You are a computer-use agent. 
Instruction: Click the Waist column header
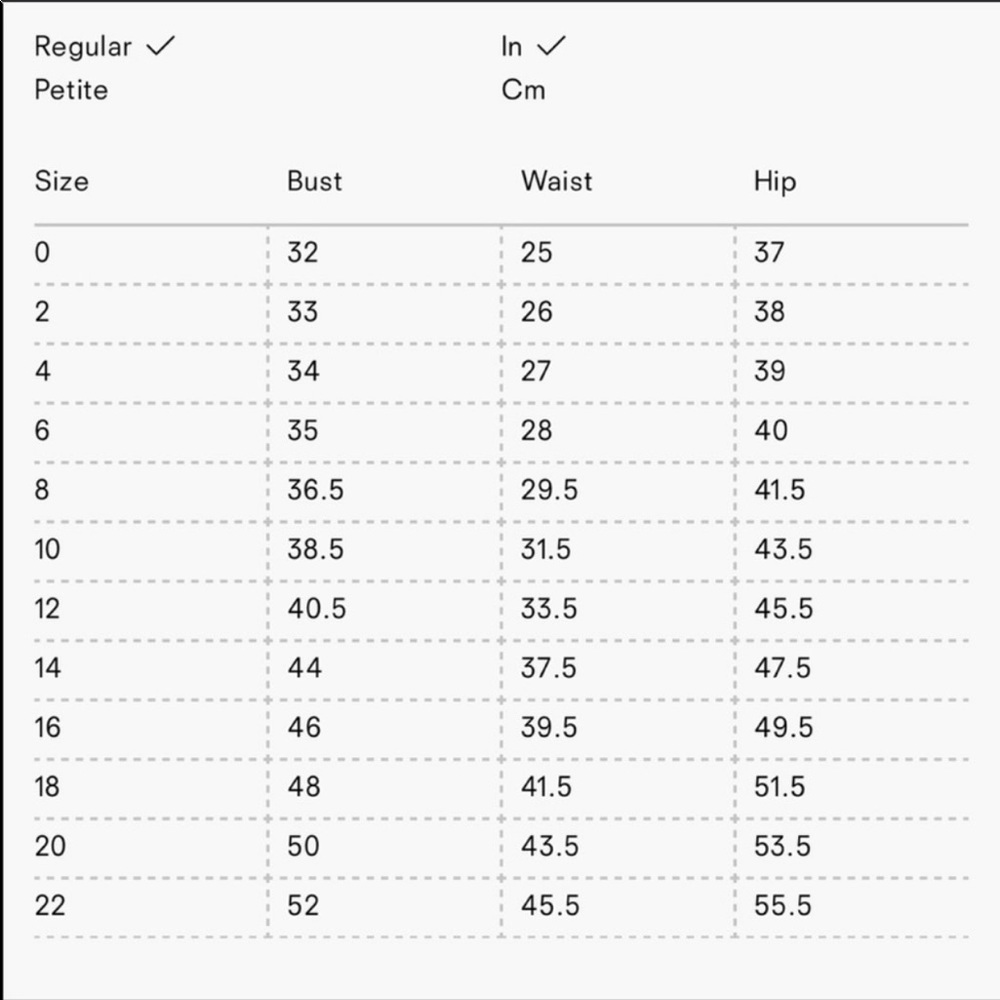tap(556, 181)
